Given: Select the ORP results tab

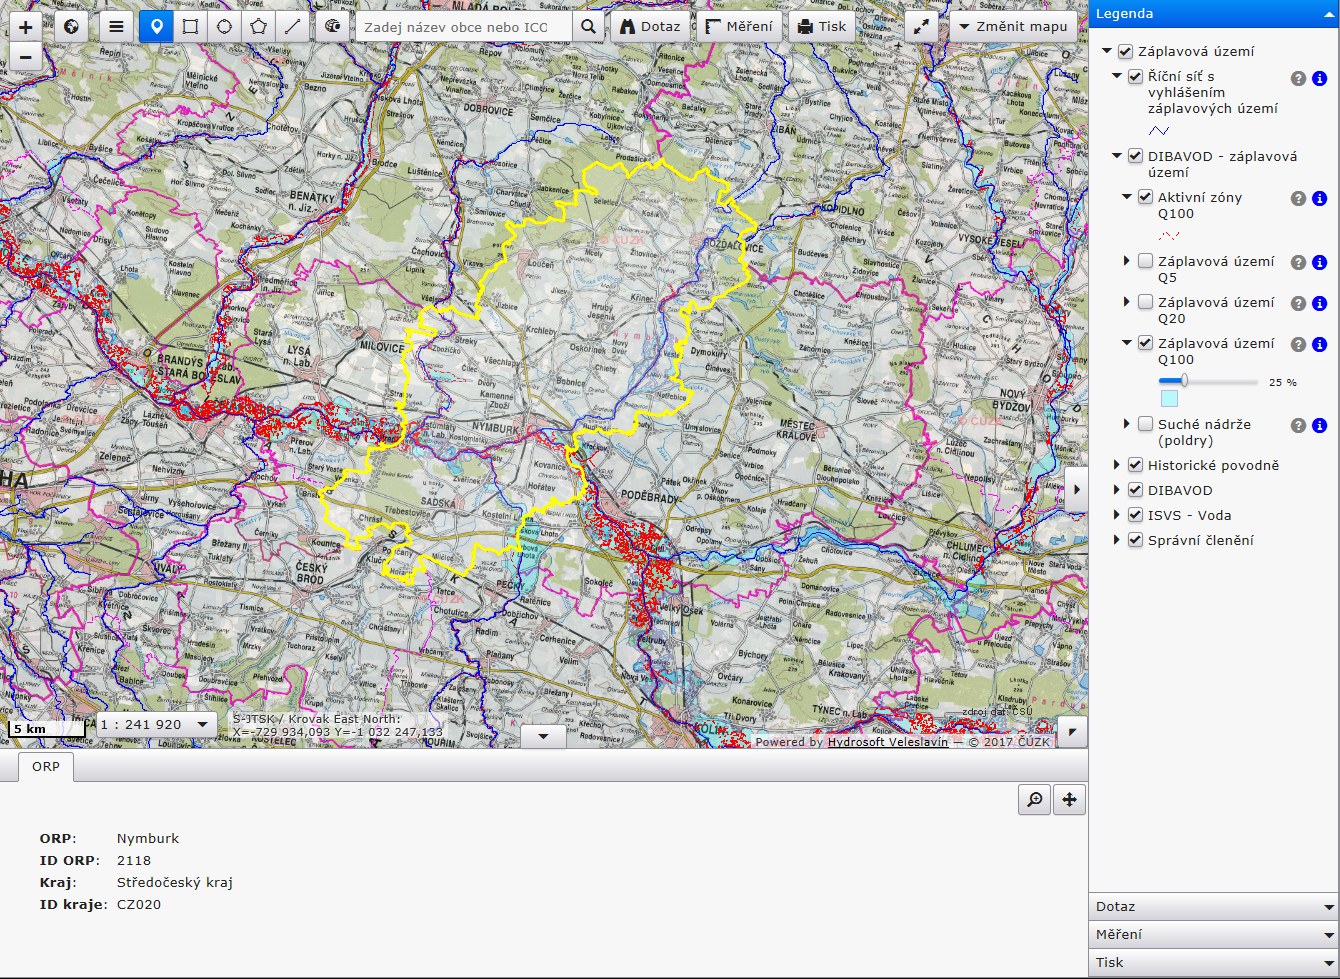Looking at the screenshot, I should pos(46,766).
